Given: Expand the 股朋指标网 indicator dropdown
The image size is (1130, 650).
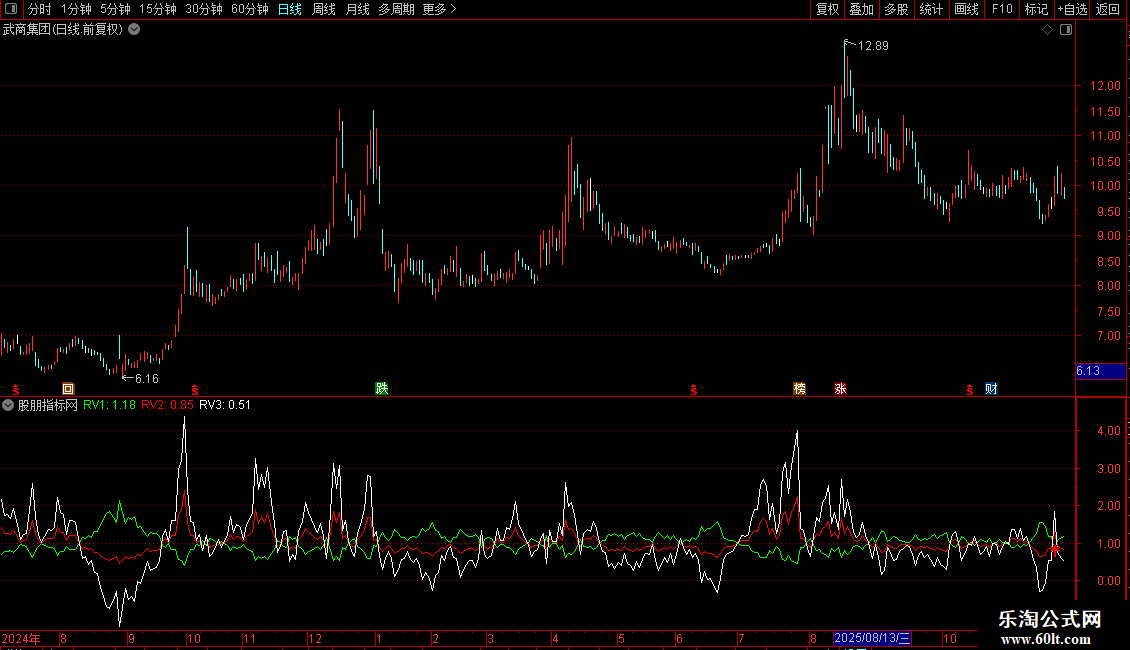Looking at the screenshot, I should pos(8,405).
